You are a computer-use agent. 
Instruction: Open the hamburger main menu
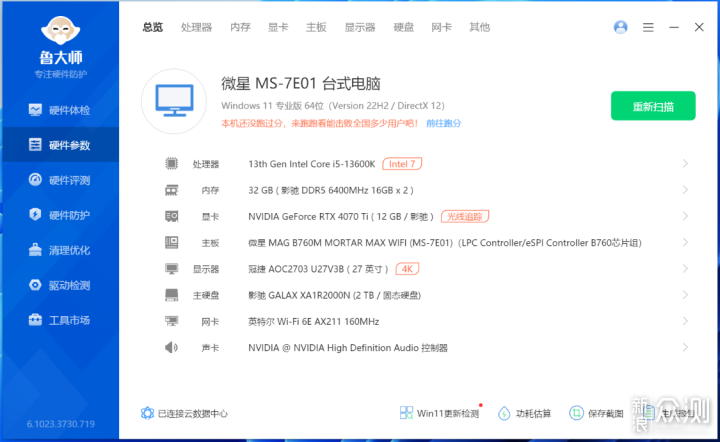[x=648, y=28]
